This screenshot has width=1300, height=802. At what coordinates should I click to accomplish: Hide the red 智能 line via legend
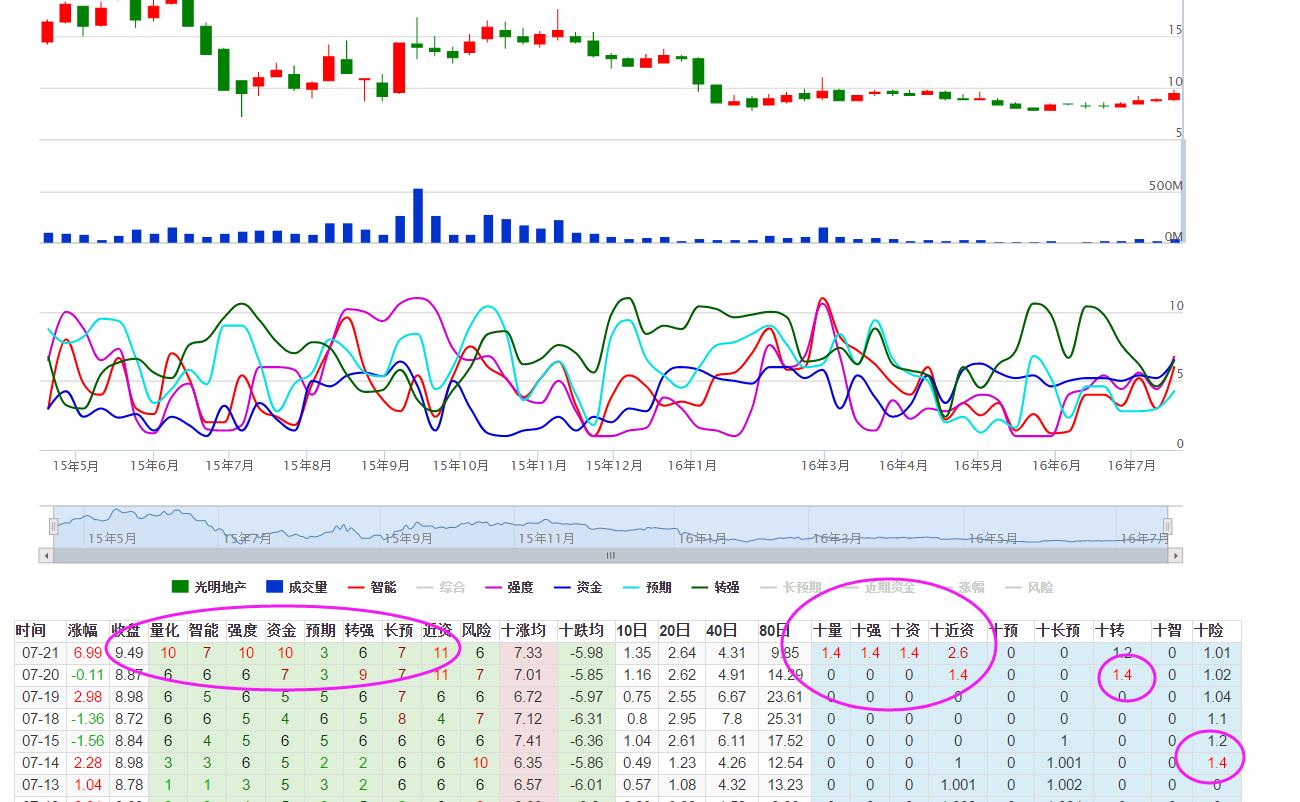tap(372, 587)
